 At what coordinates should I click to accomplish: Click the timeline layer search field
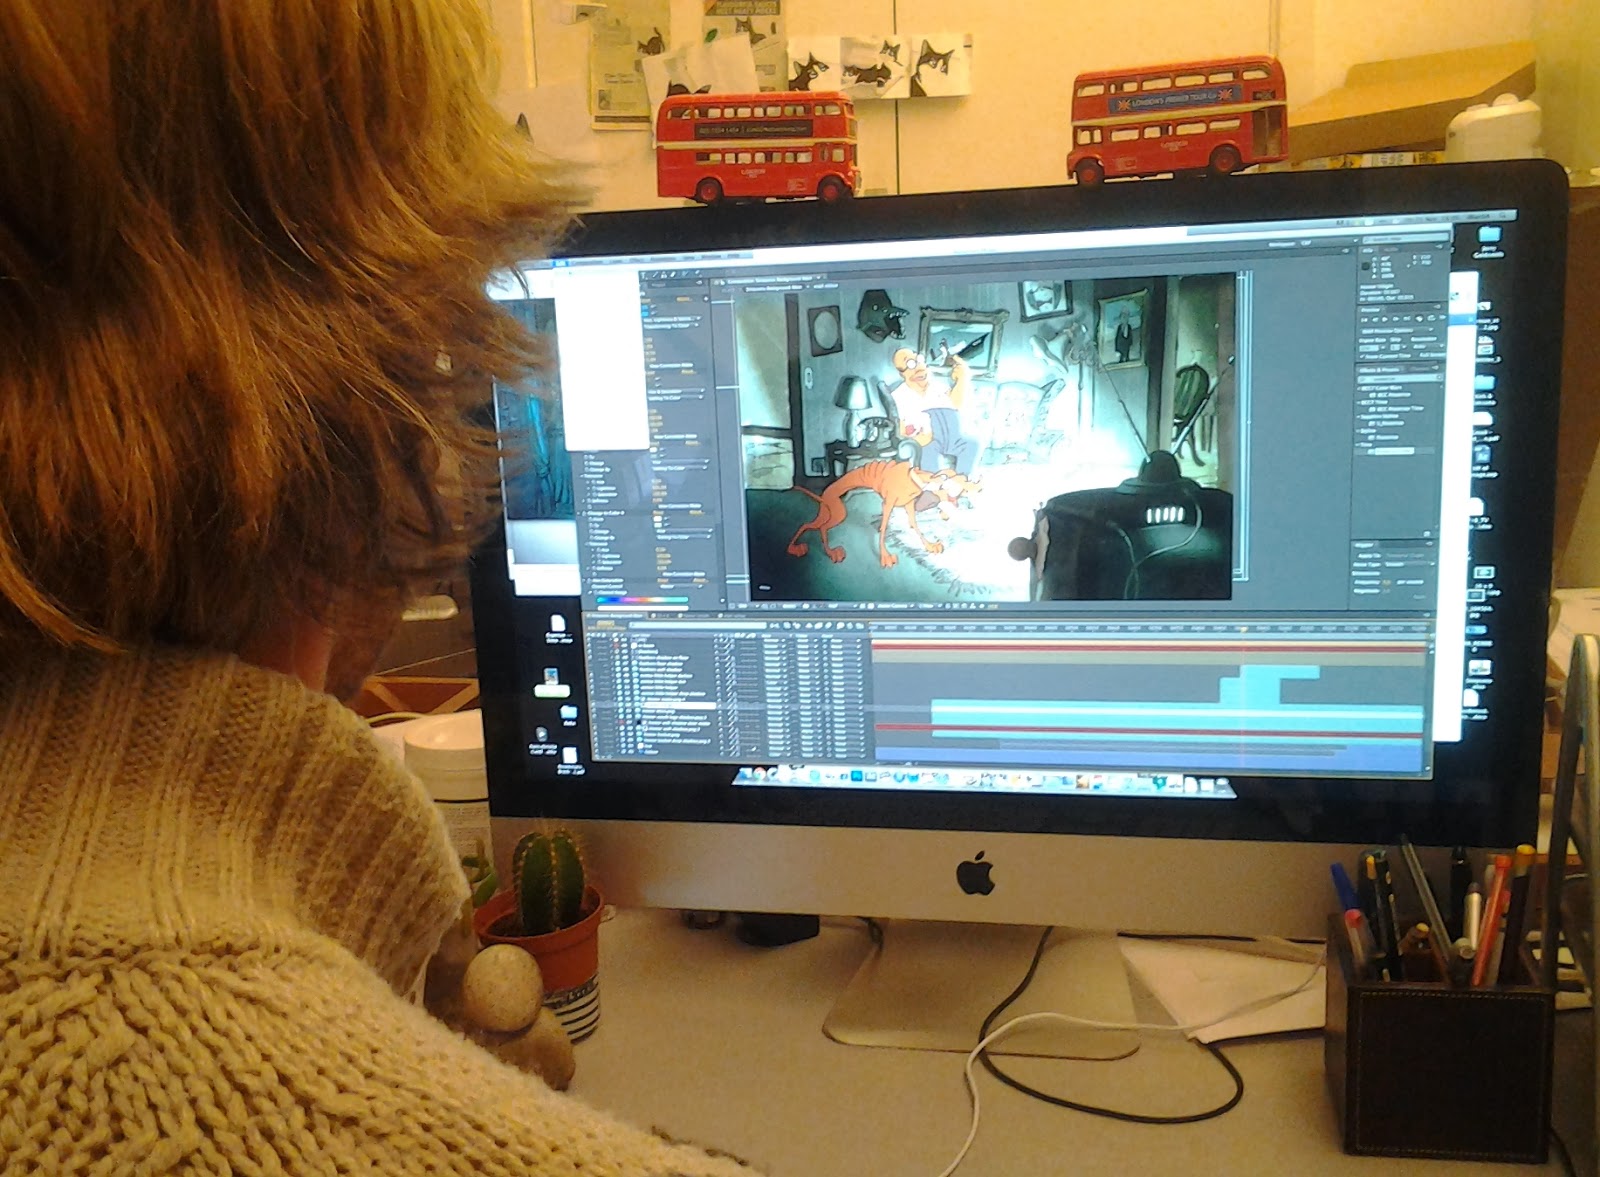click(700, 626)
